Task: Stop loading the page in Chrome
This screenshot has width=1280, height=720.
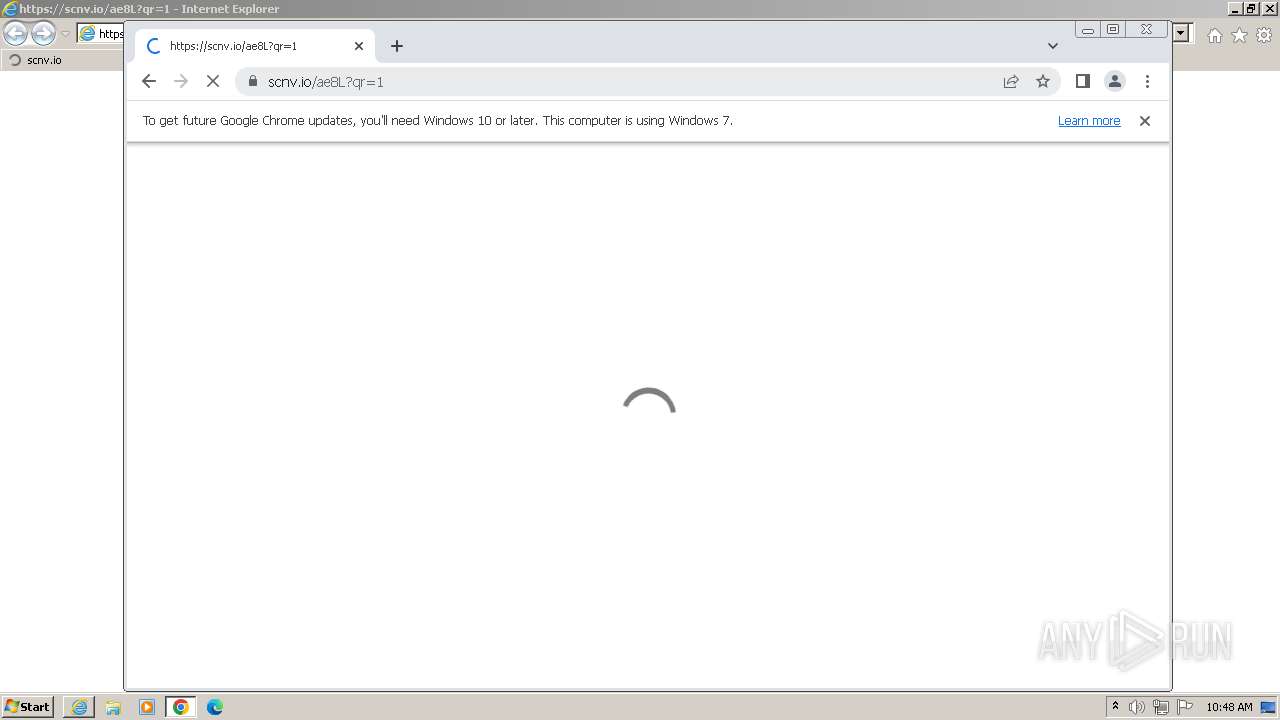Action: 213,81
